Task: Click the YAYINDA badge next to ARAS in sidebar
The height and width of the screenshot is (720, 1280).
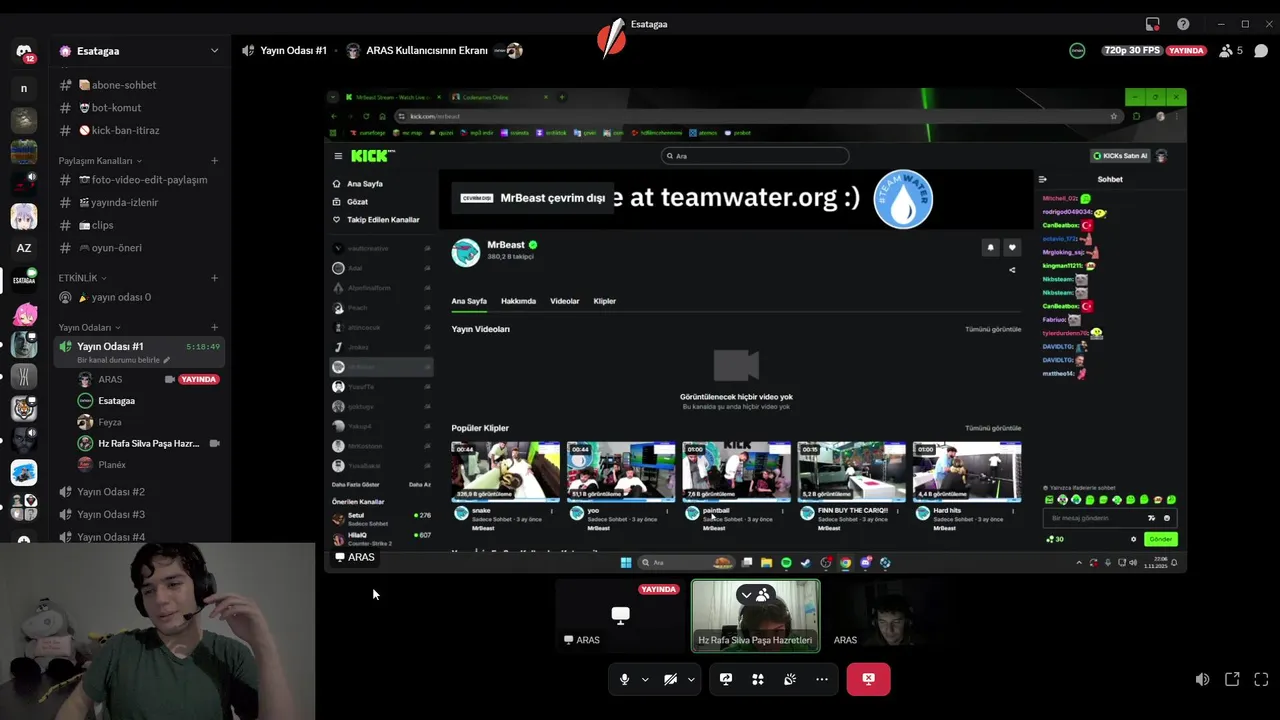Action: (x=198, y=380)
